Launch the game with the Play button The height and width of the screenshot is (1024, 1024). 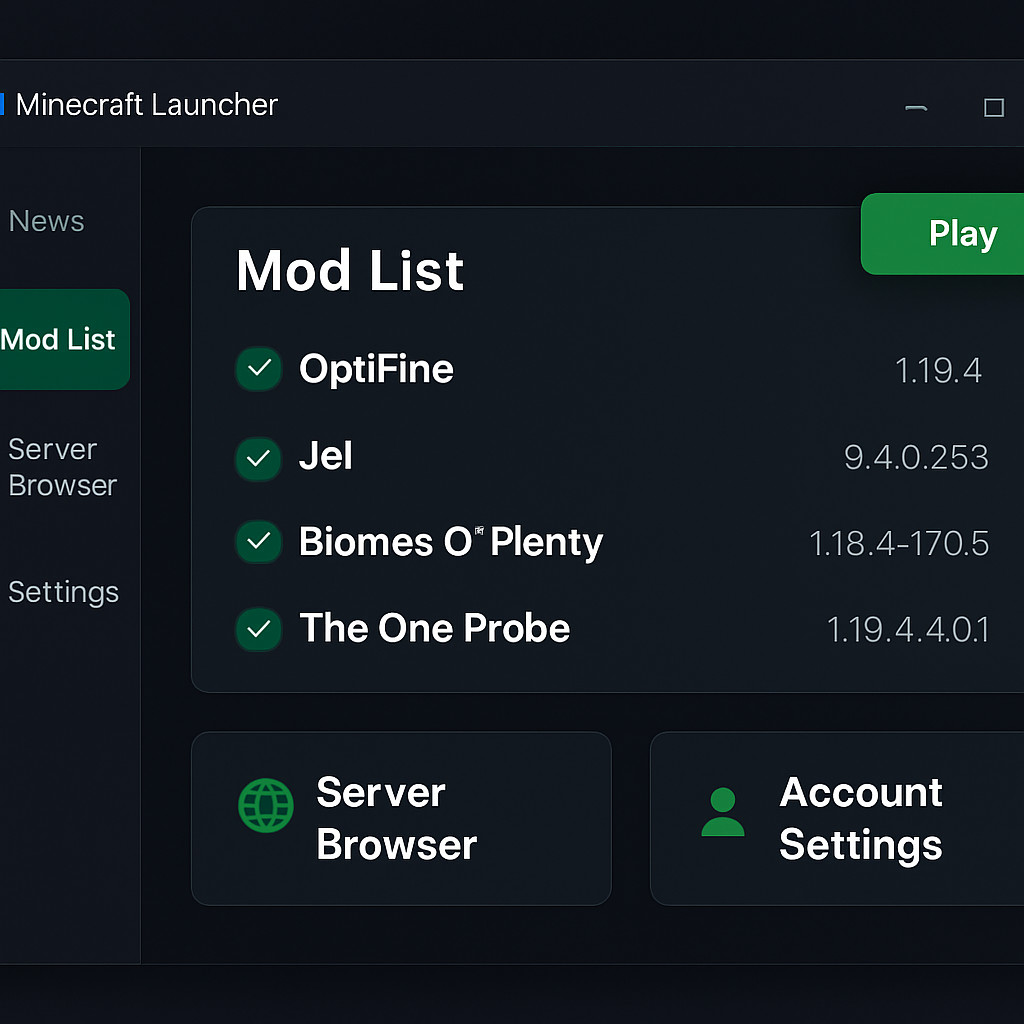tap(942, 234)
